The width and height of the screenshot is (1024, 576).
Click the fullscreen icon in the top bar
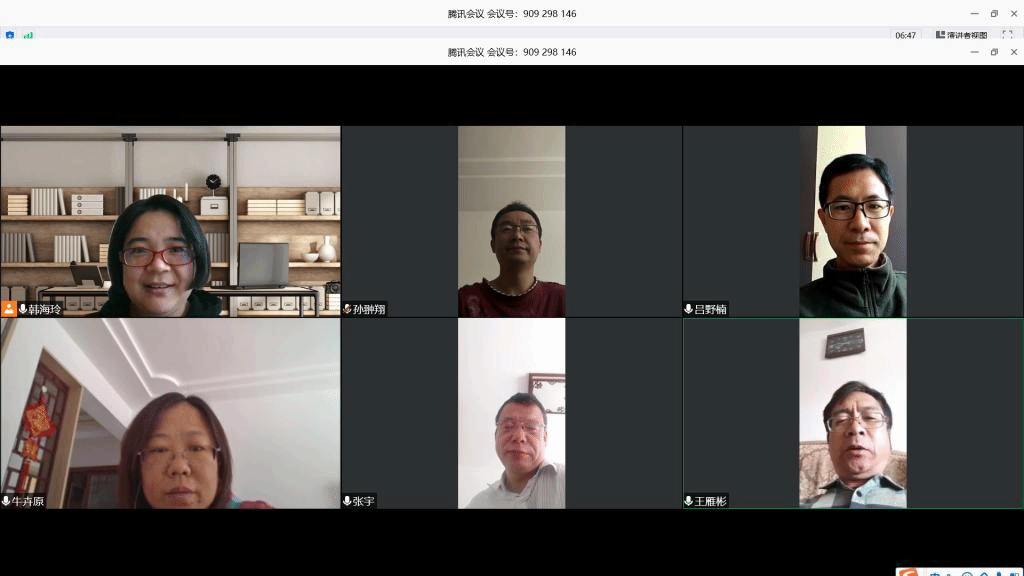1007,35
